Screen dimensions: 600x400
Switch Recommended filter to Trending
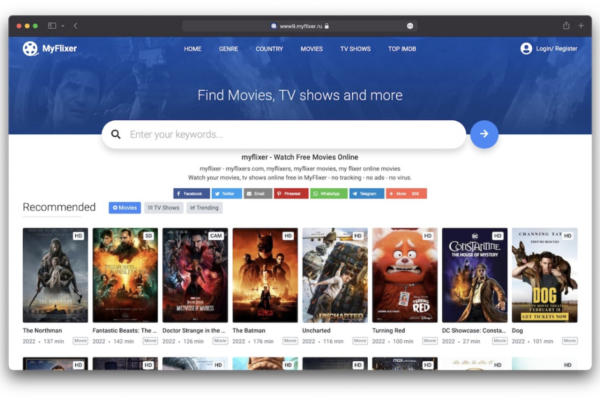[204, 208]
